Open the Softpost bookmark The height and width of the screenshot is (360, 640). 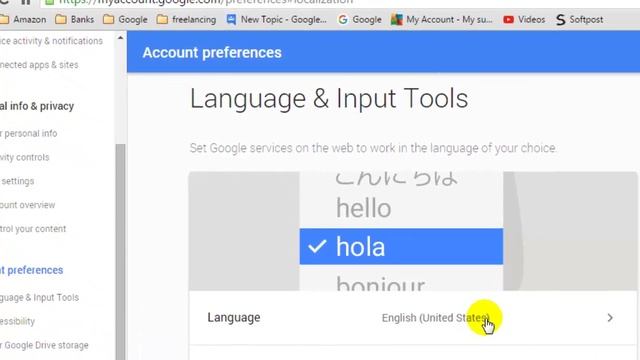[580, 20]
